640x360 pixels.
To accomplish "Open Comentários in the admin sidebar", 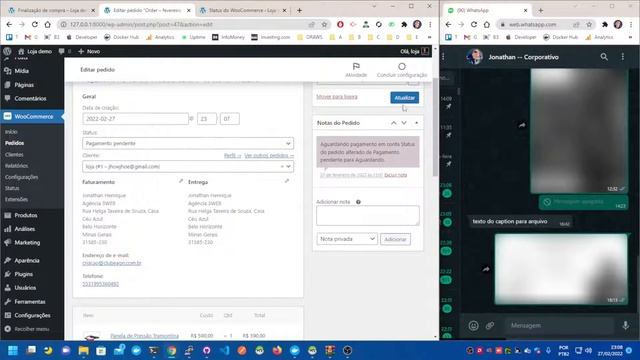I will [30, 98].
